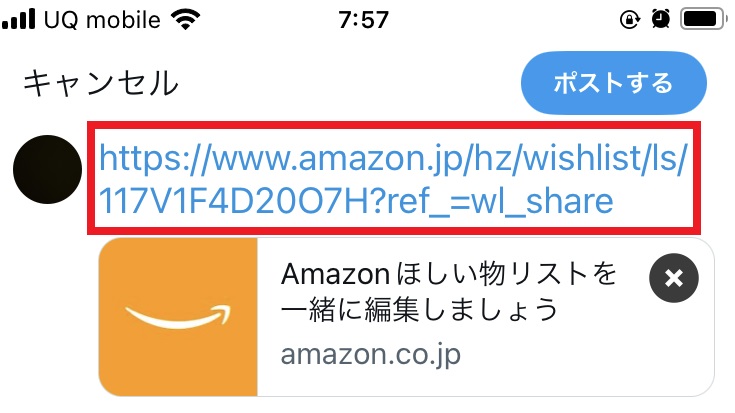Tap the black circular profile avatar
This screenshot has height=413, width=735.
(47, 169)
